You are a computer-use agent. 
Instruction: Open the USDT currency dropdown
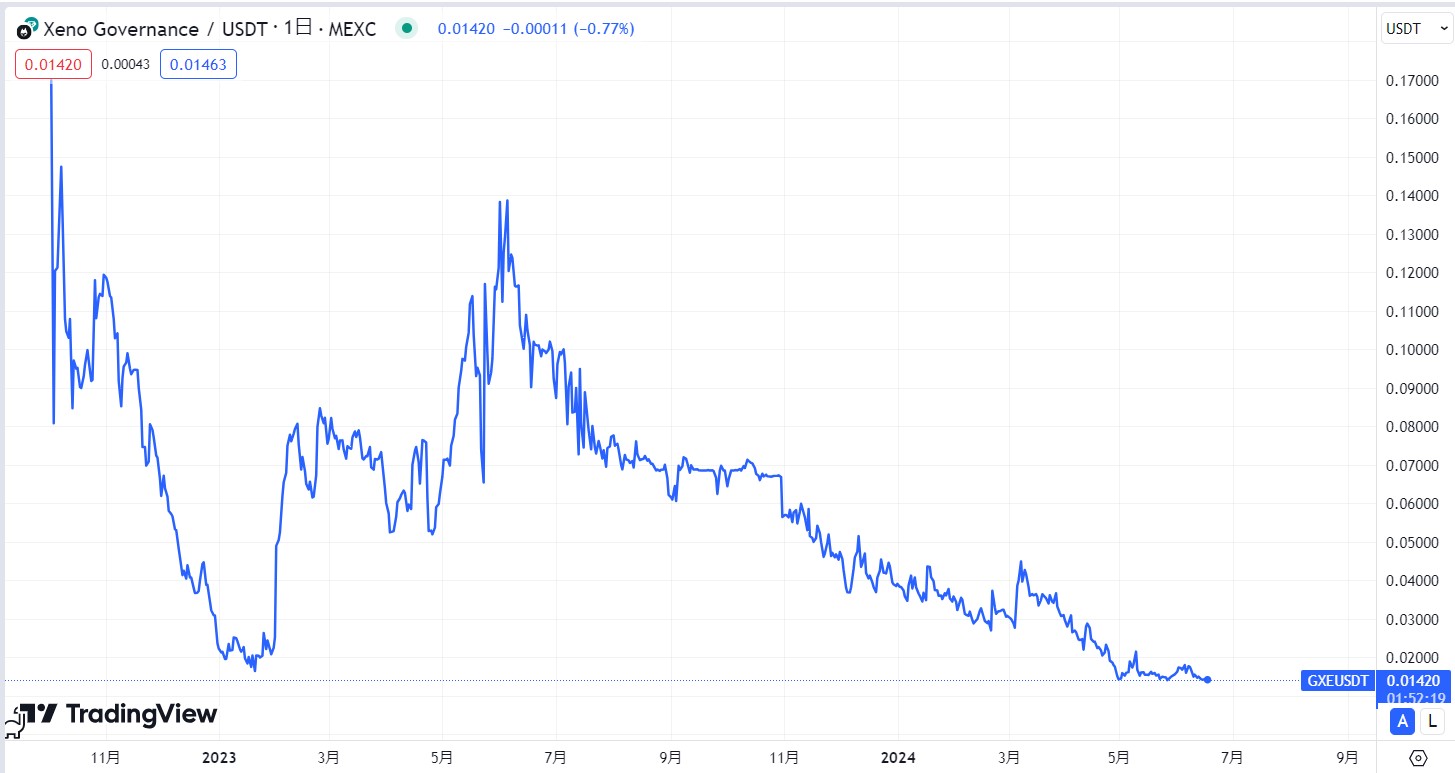[1415, 28]
